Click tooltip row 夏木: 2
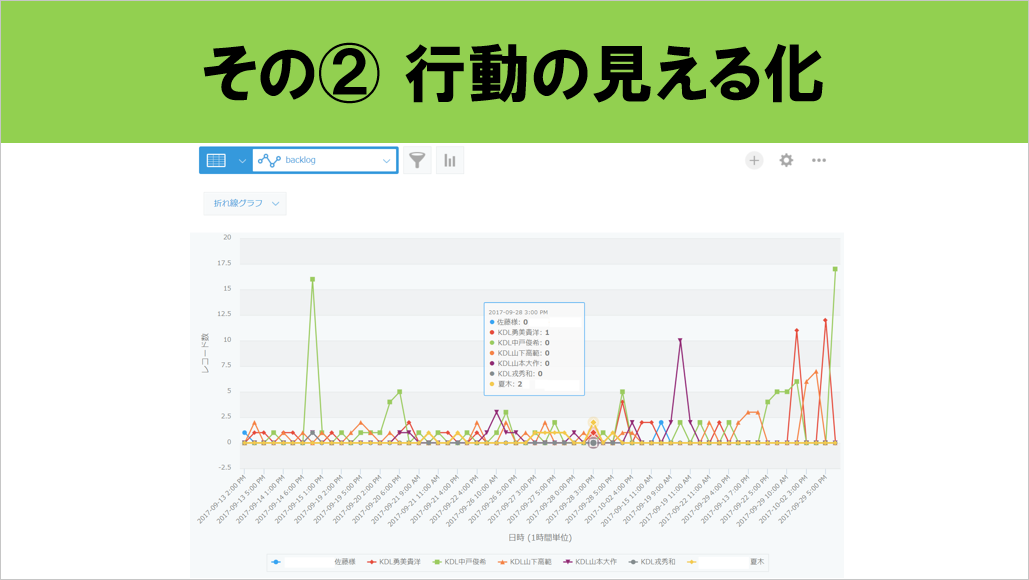1029x580 pixels. pyautogui.click(x=510, y=384)
